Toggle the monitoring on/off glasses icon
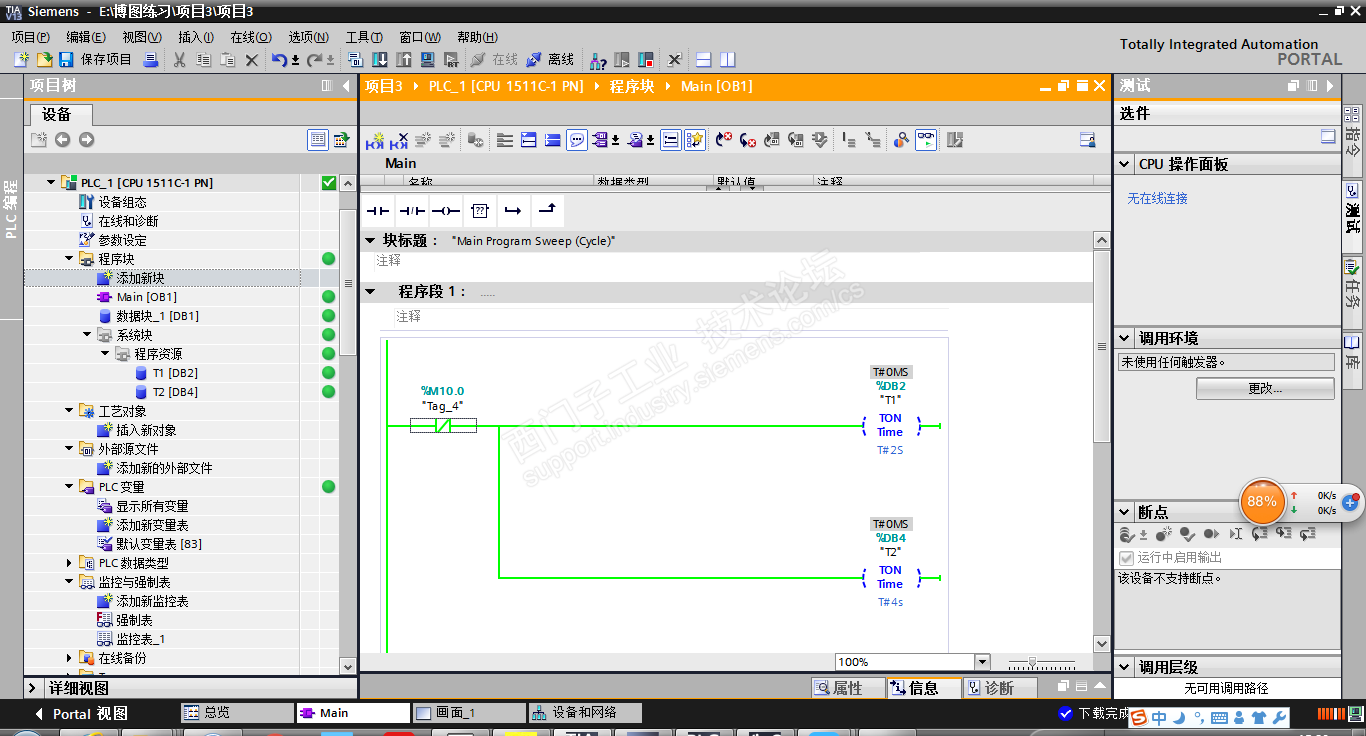 pyautogui.click(x=927, y=140)
